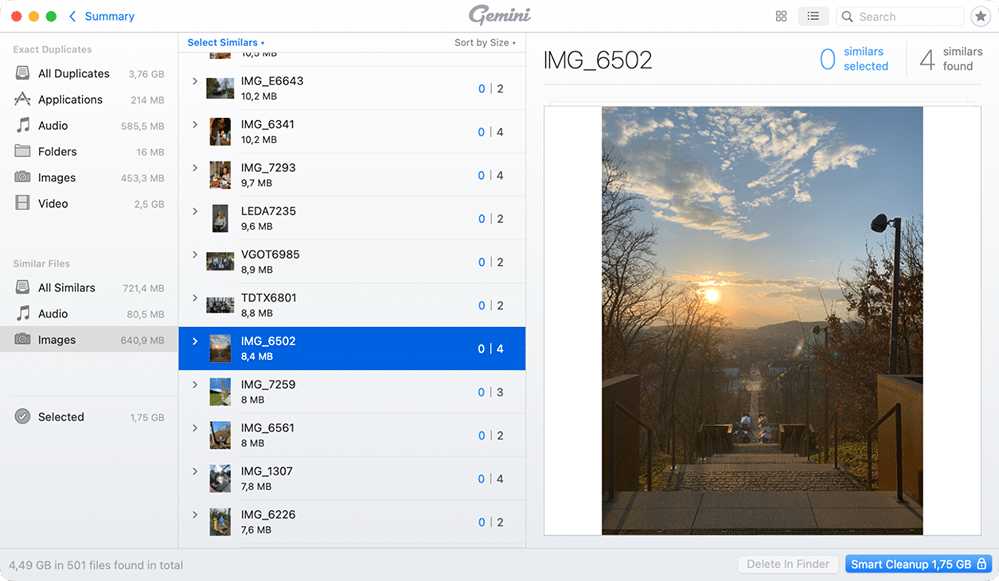Screen dimensions: 999x581
Task: Click the IMG_E6643 thumbnail
Action: pyautogui.click(x=220, y=88)
